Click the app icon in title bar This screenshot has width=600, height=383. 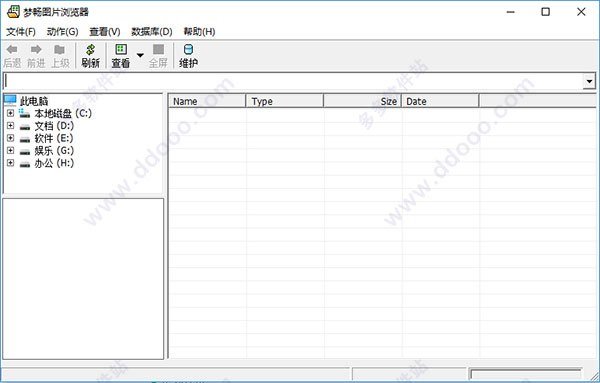[13, 11]
